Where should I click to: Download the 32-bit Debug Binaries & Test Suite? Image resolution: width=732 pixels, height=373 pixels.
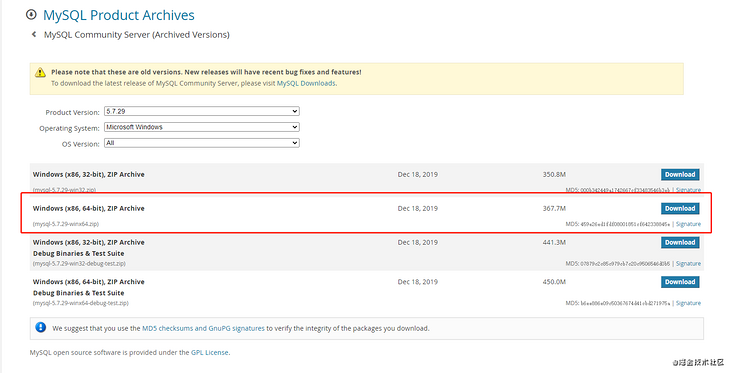click(680, 242)
